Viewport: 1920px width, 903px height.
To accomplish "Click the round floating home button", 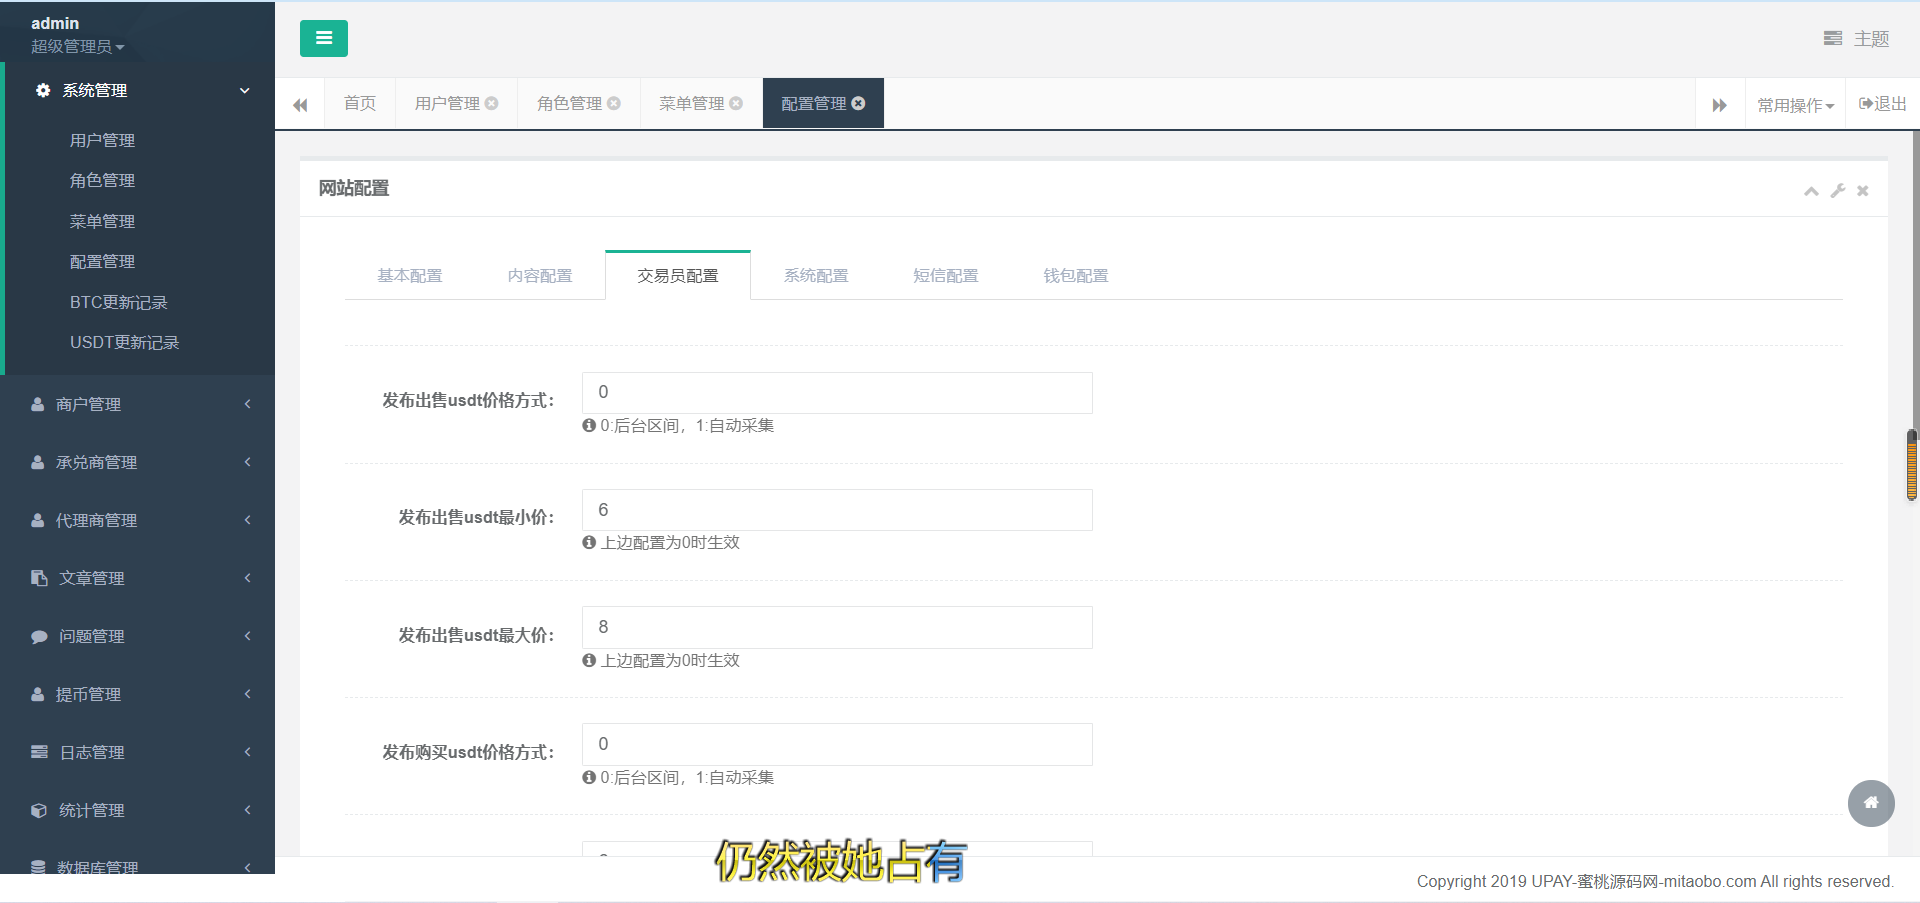I will click(x=1871, y=803).
